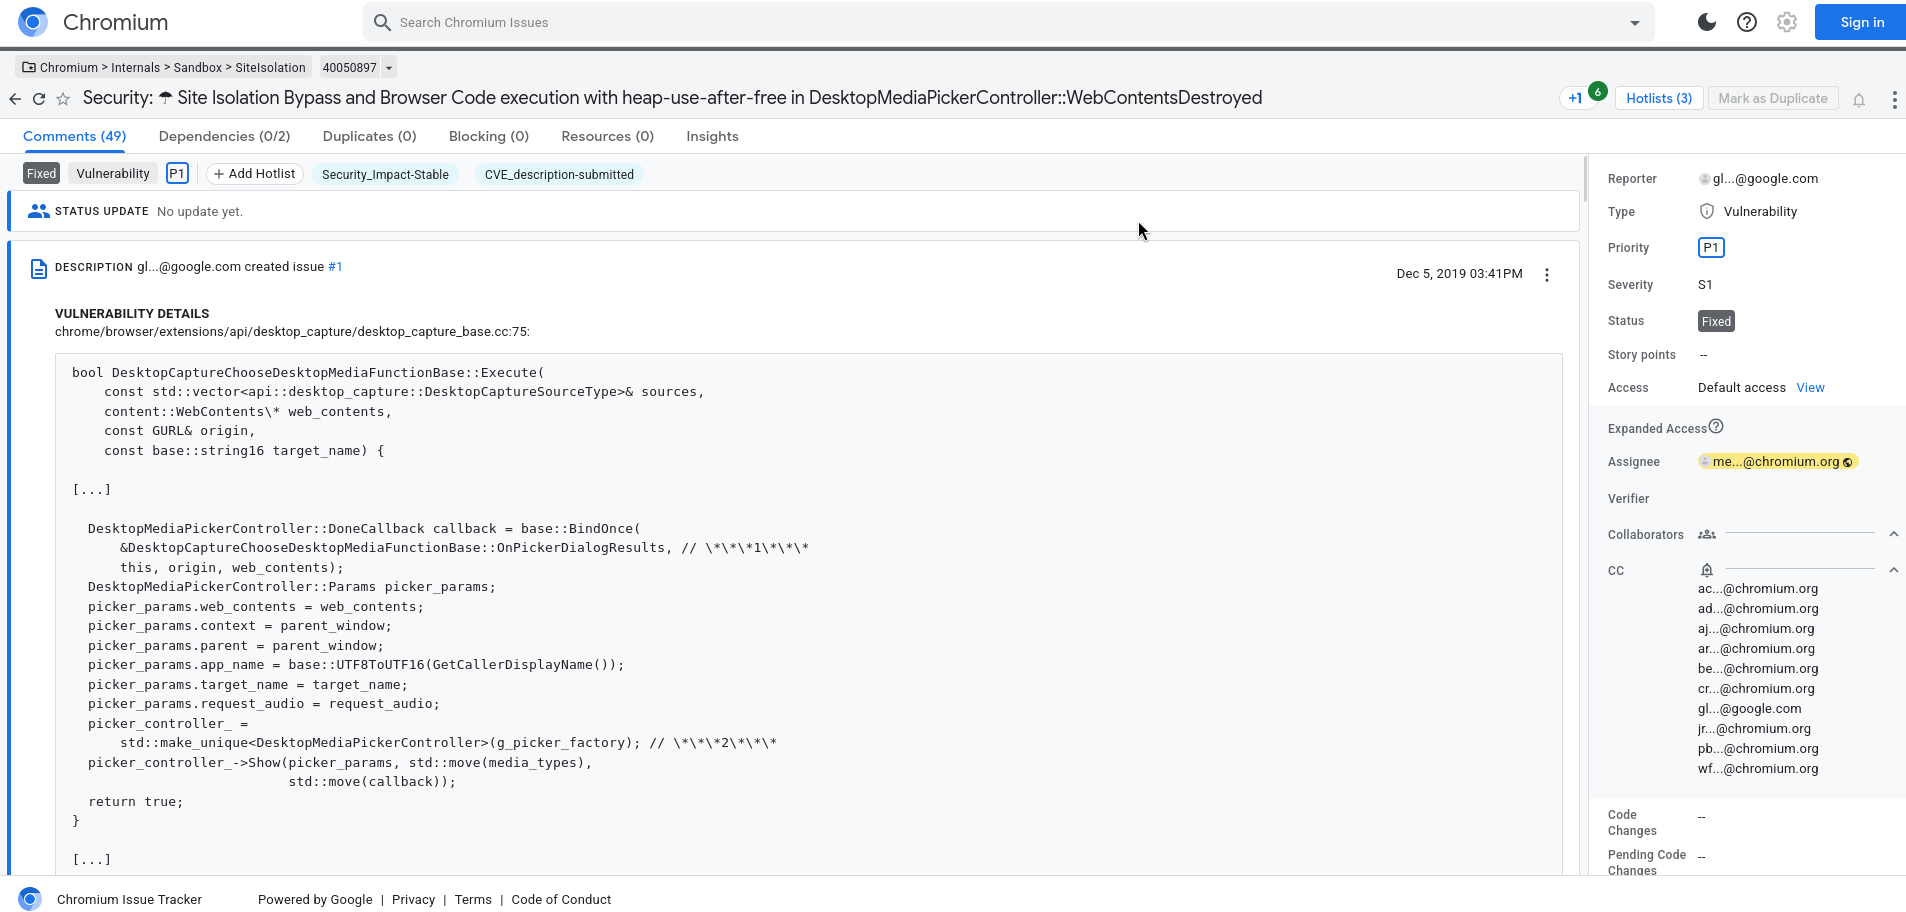Click the P1 Priority value in sidebar
The width and height of the screenshot is (1906, 912).
[x=1711, y=247]
